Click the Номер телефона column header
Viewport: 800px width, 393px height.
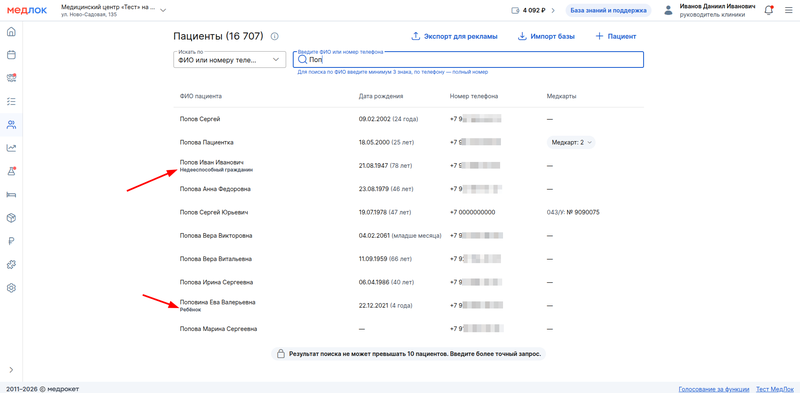click(x=473, y=96)
